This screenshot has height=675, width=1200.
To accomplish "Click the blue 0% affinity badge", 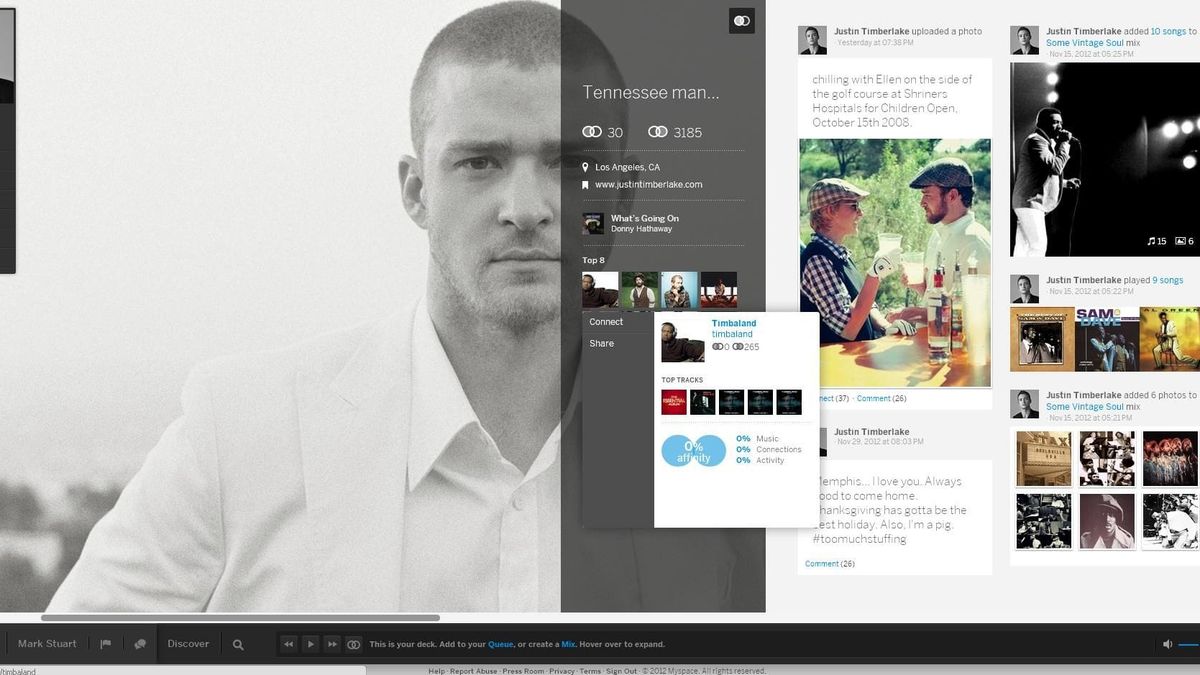I will click(x=693, y=451).
